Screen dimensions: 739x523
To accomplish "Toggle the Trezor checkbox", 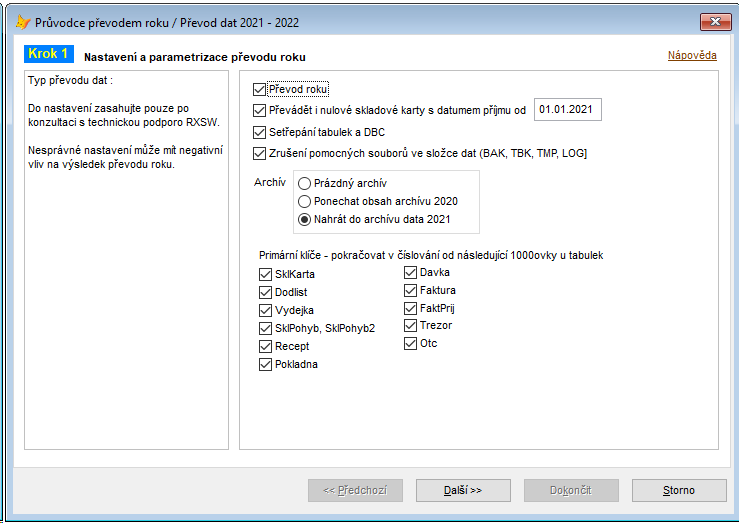I will click(411, 325).
